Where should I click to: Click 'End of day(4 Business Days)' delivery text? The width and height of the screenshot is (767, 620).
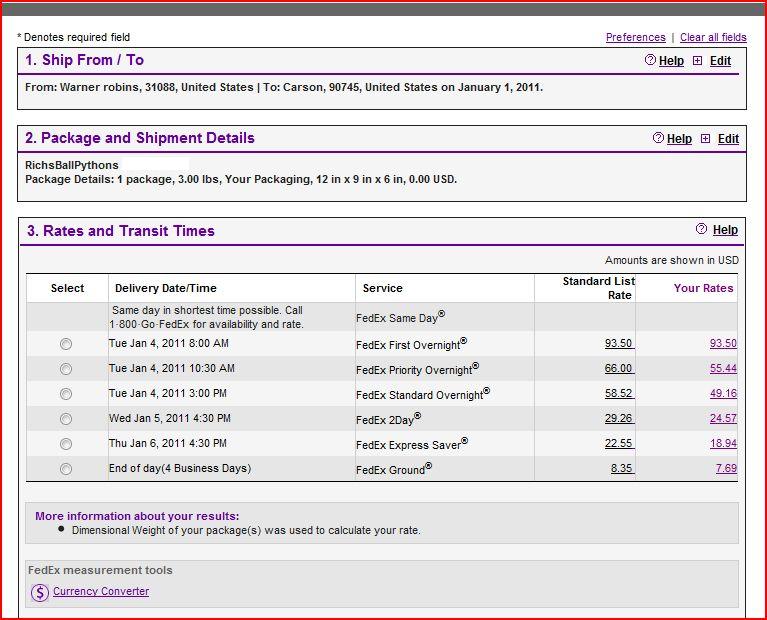(180, 468)
